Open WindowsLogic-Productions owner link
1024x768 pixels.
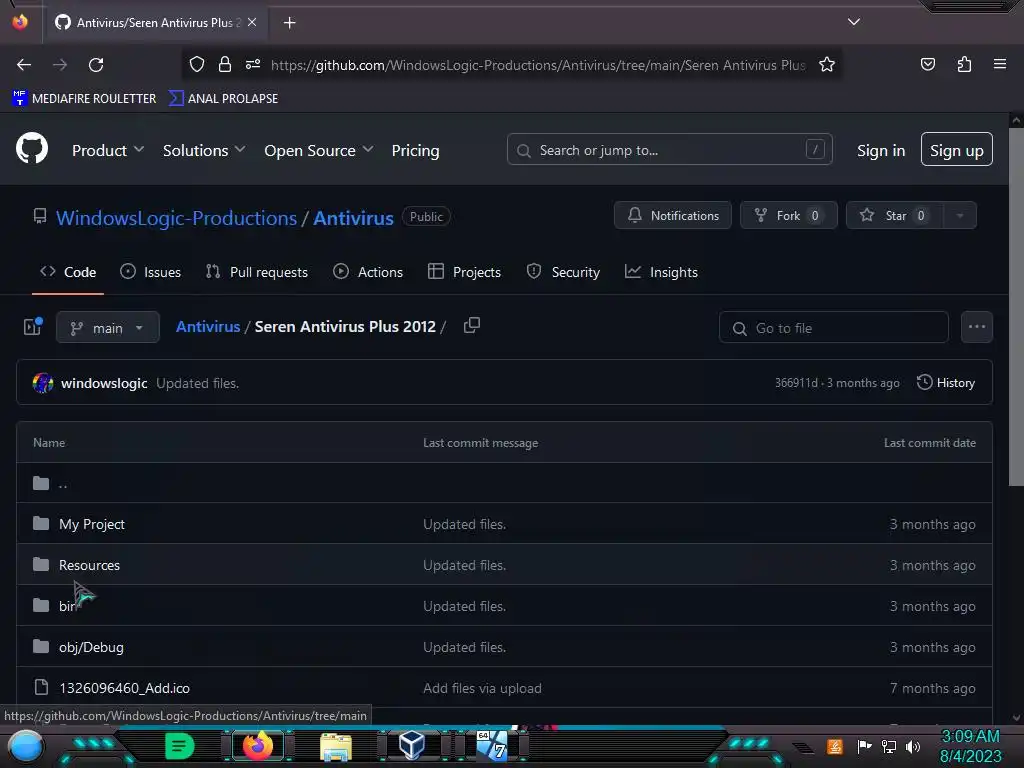click(176, 217)
